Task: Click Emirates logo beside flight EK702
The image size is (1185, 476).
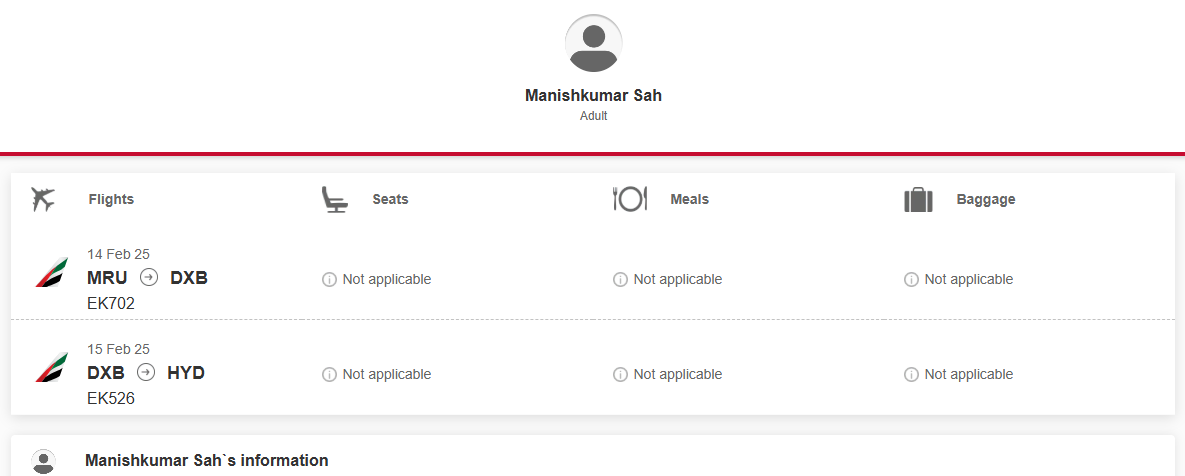Action: point(51,273)
